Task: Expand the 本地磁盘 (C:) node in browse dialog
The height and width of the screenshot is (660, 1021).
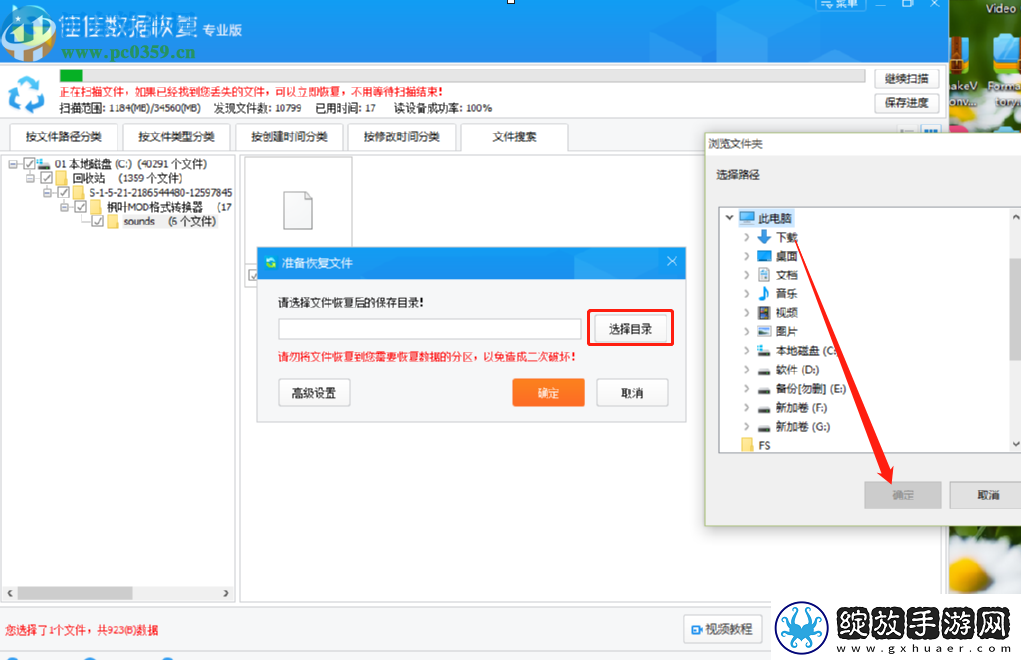Action: click(x=746, y=350)
